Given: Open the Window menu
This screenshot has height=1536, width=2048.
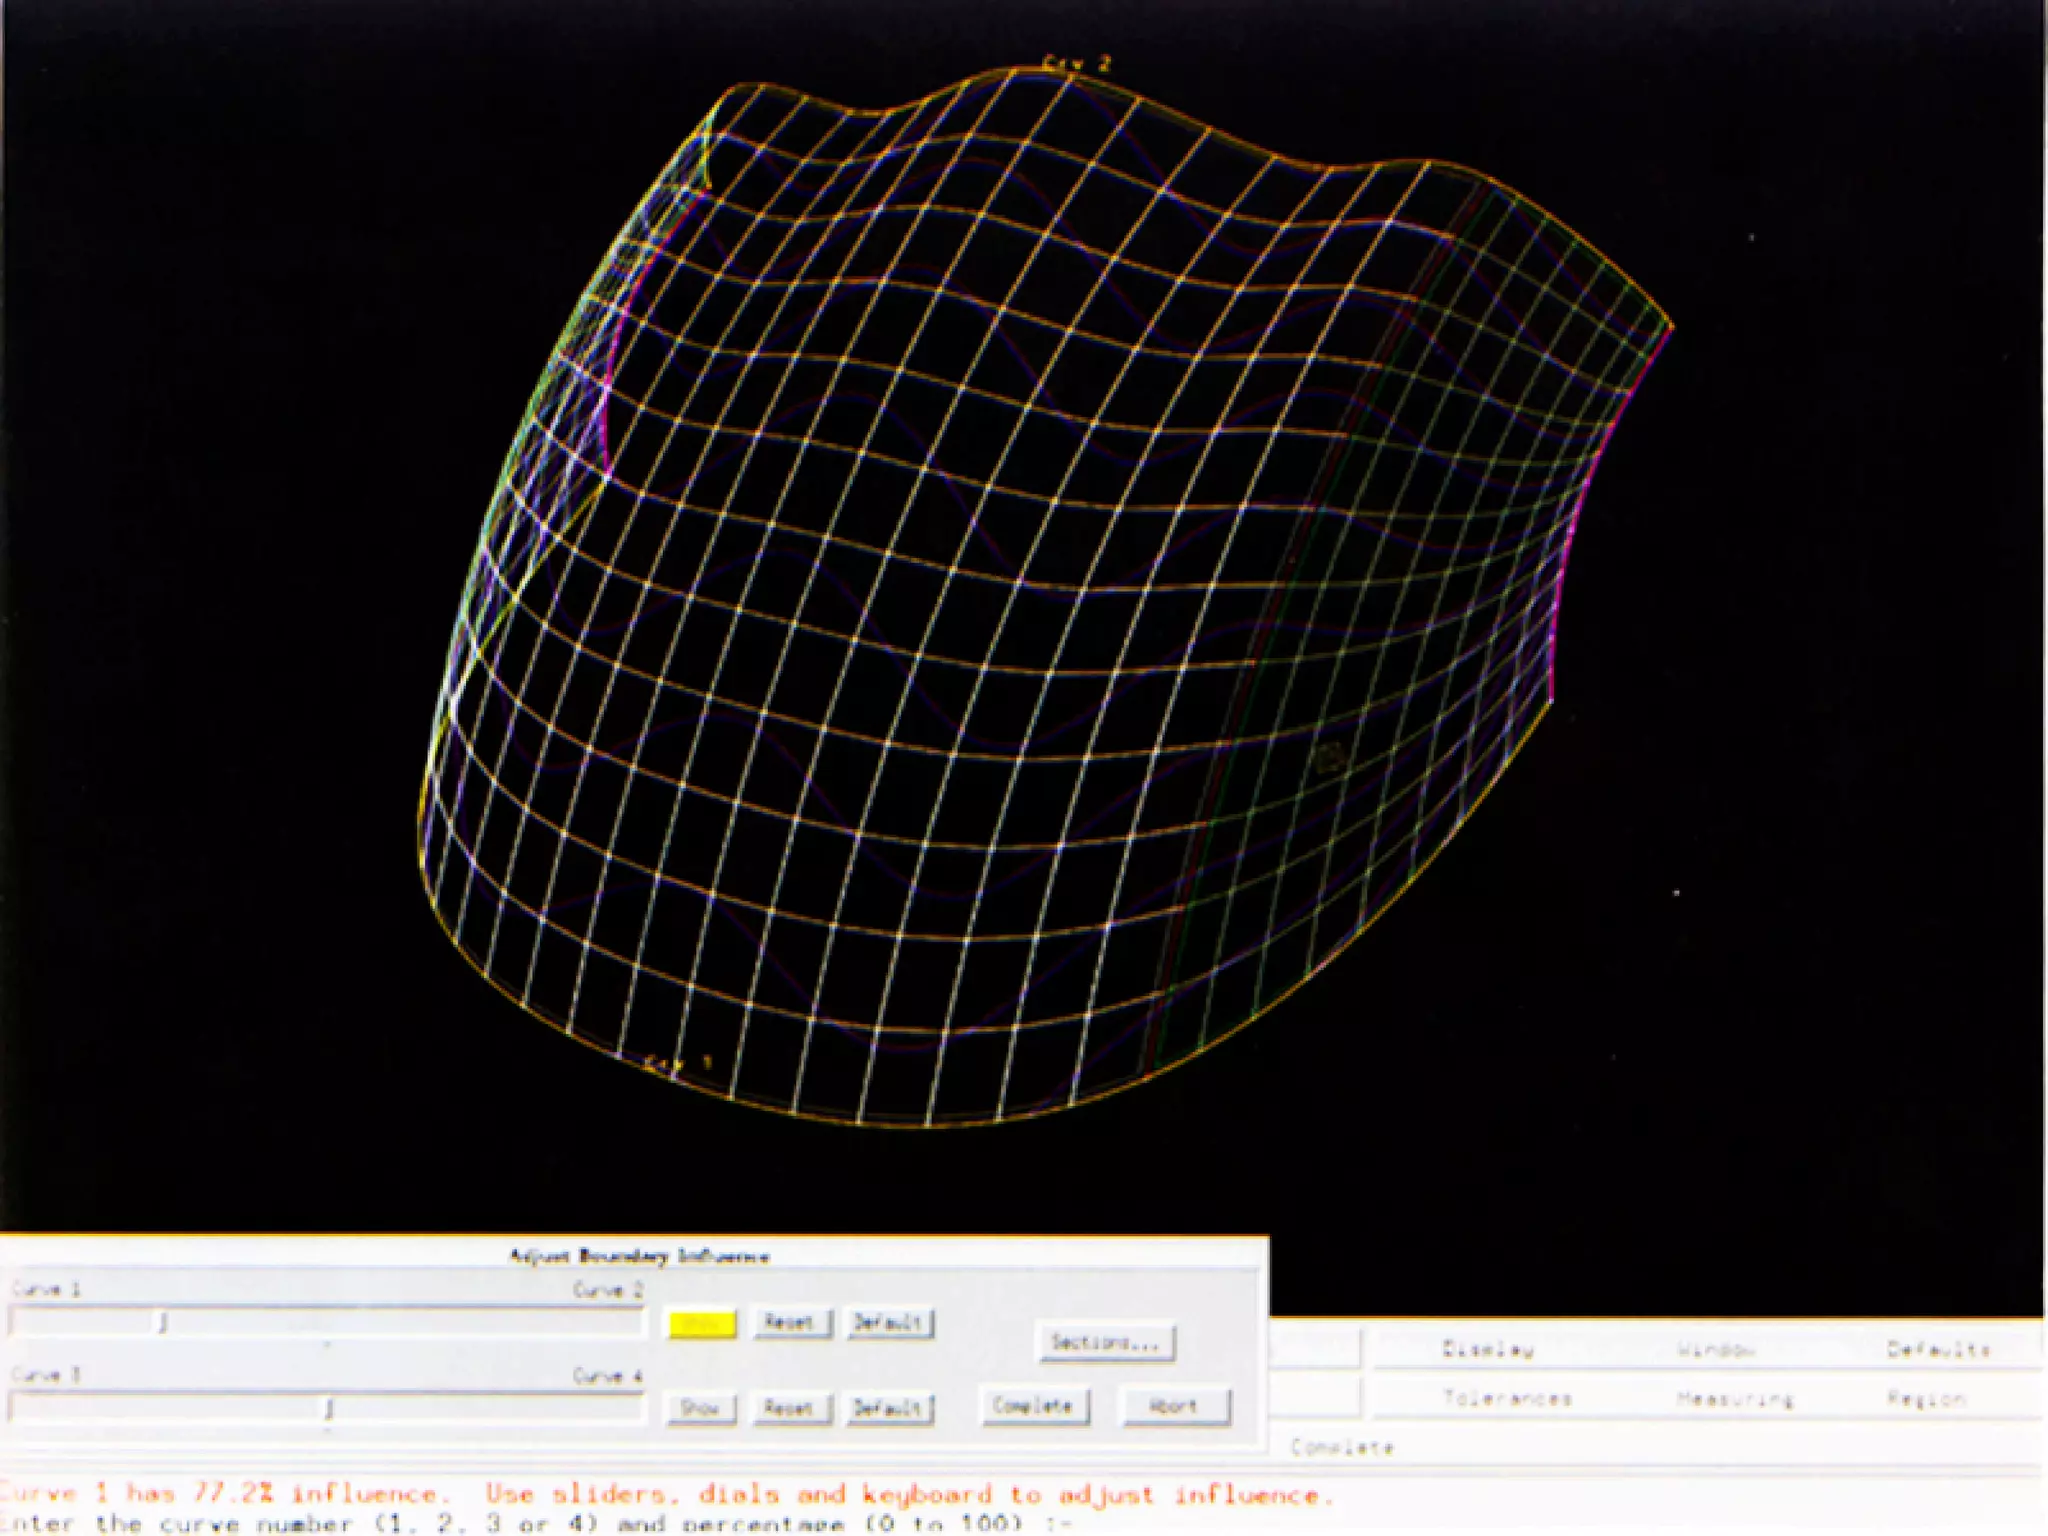Looking at the screenshot, I should pos(1716,1349).
